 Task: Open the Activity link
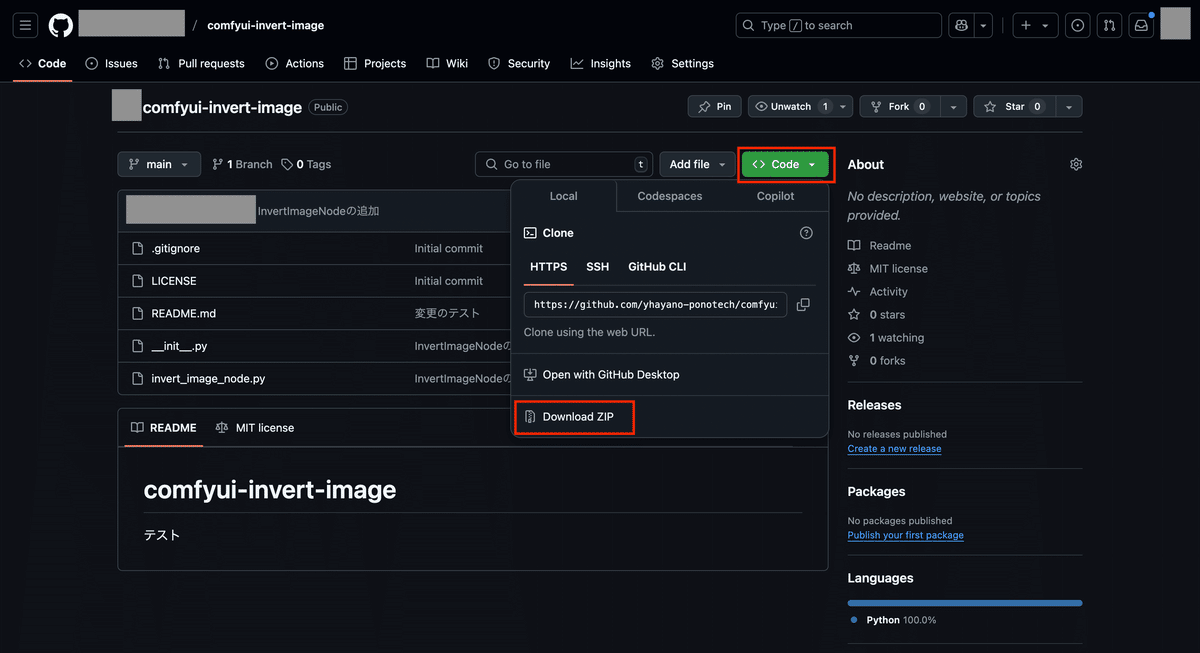click(x=878, y=292)
